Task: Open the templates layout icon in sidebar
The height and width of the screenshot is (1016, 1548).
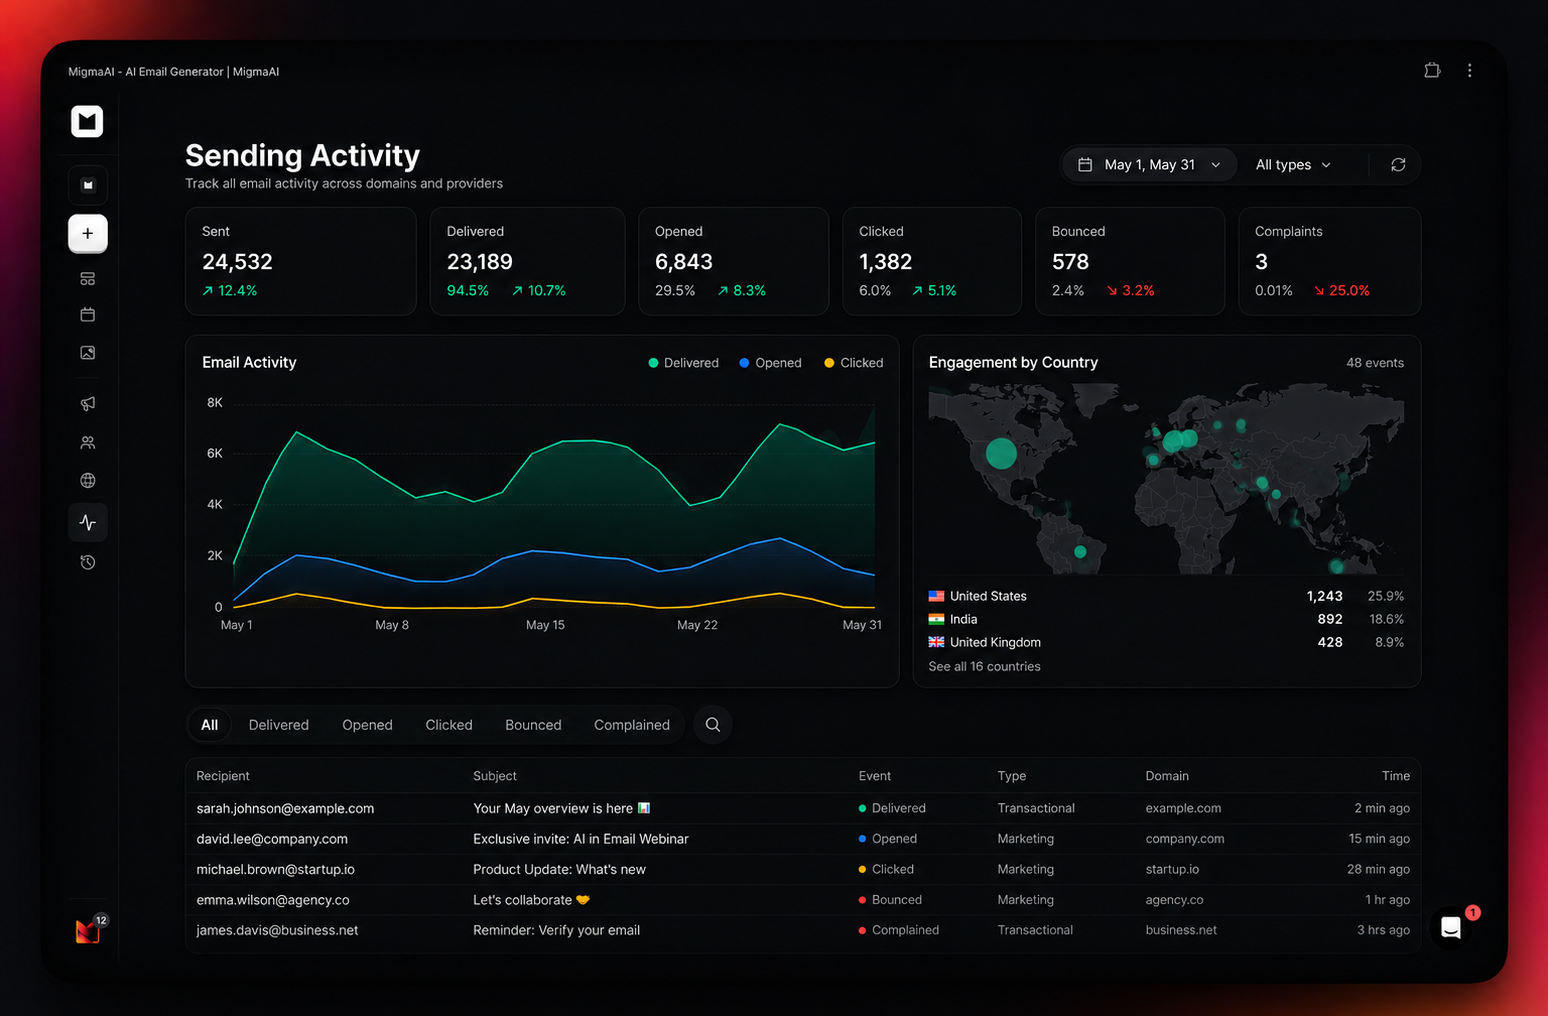Action: tap(88, 279)
